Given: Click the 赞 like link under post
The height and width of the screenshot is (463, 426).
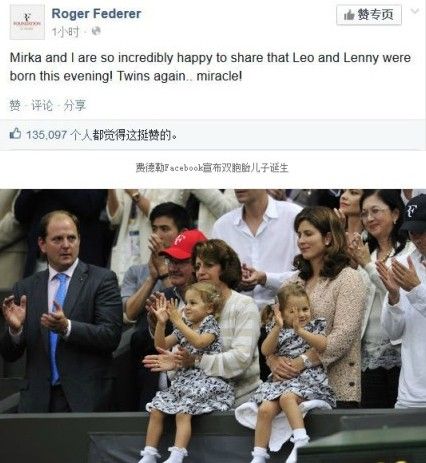Looking at the screenshot, I should [15, 105].
